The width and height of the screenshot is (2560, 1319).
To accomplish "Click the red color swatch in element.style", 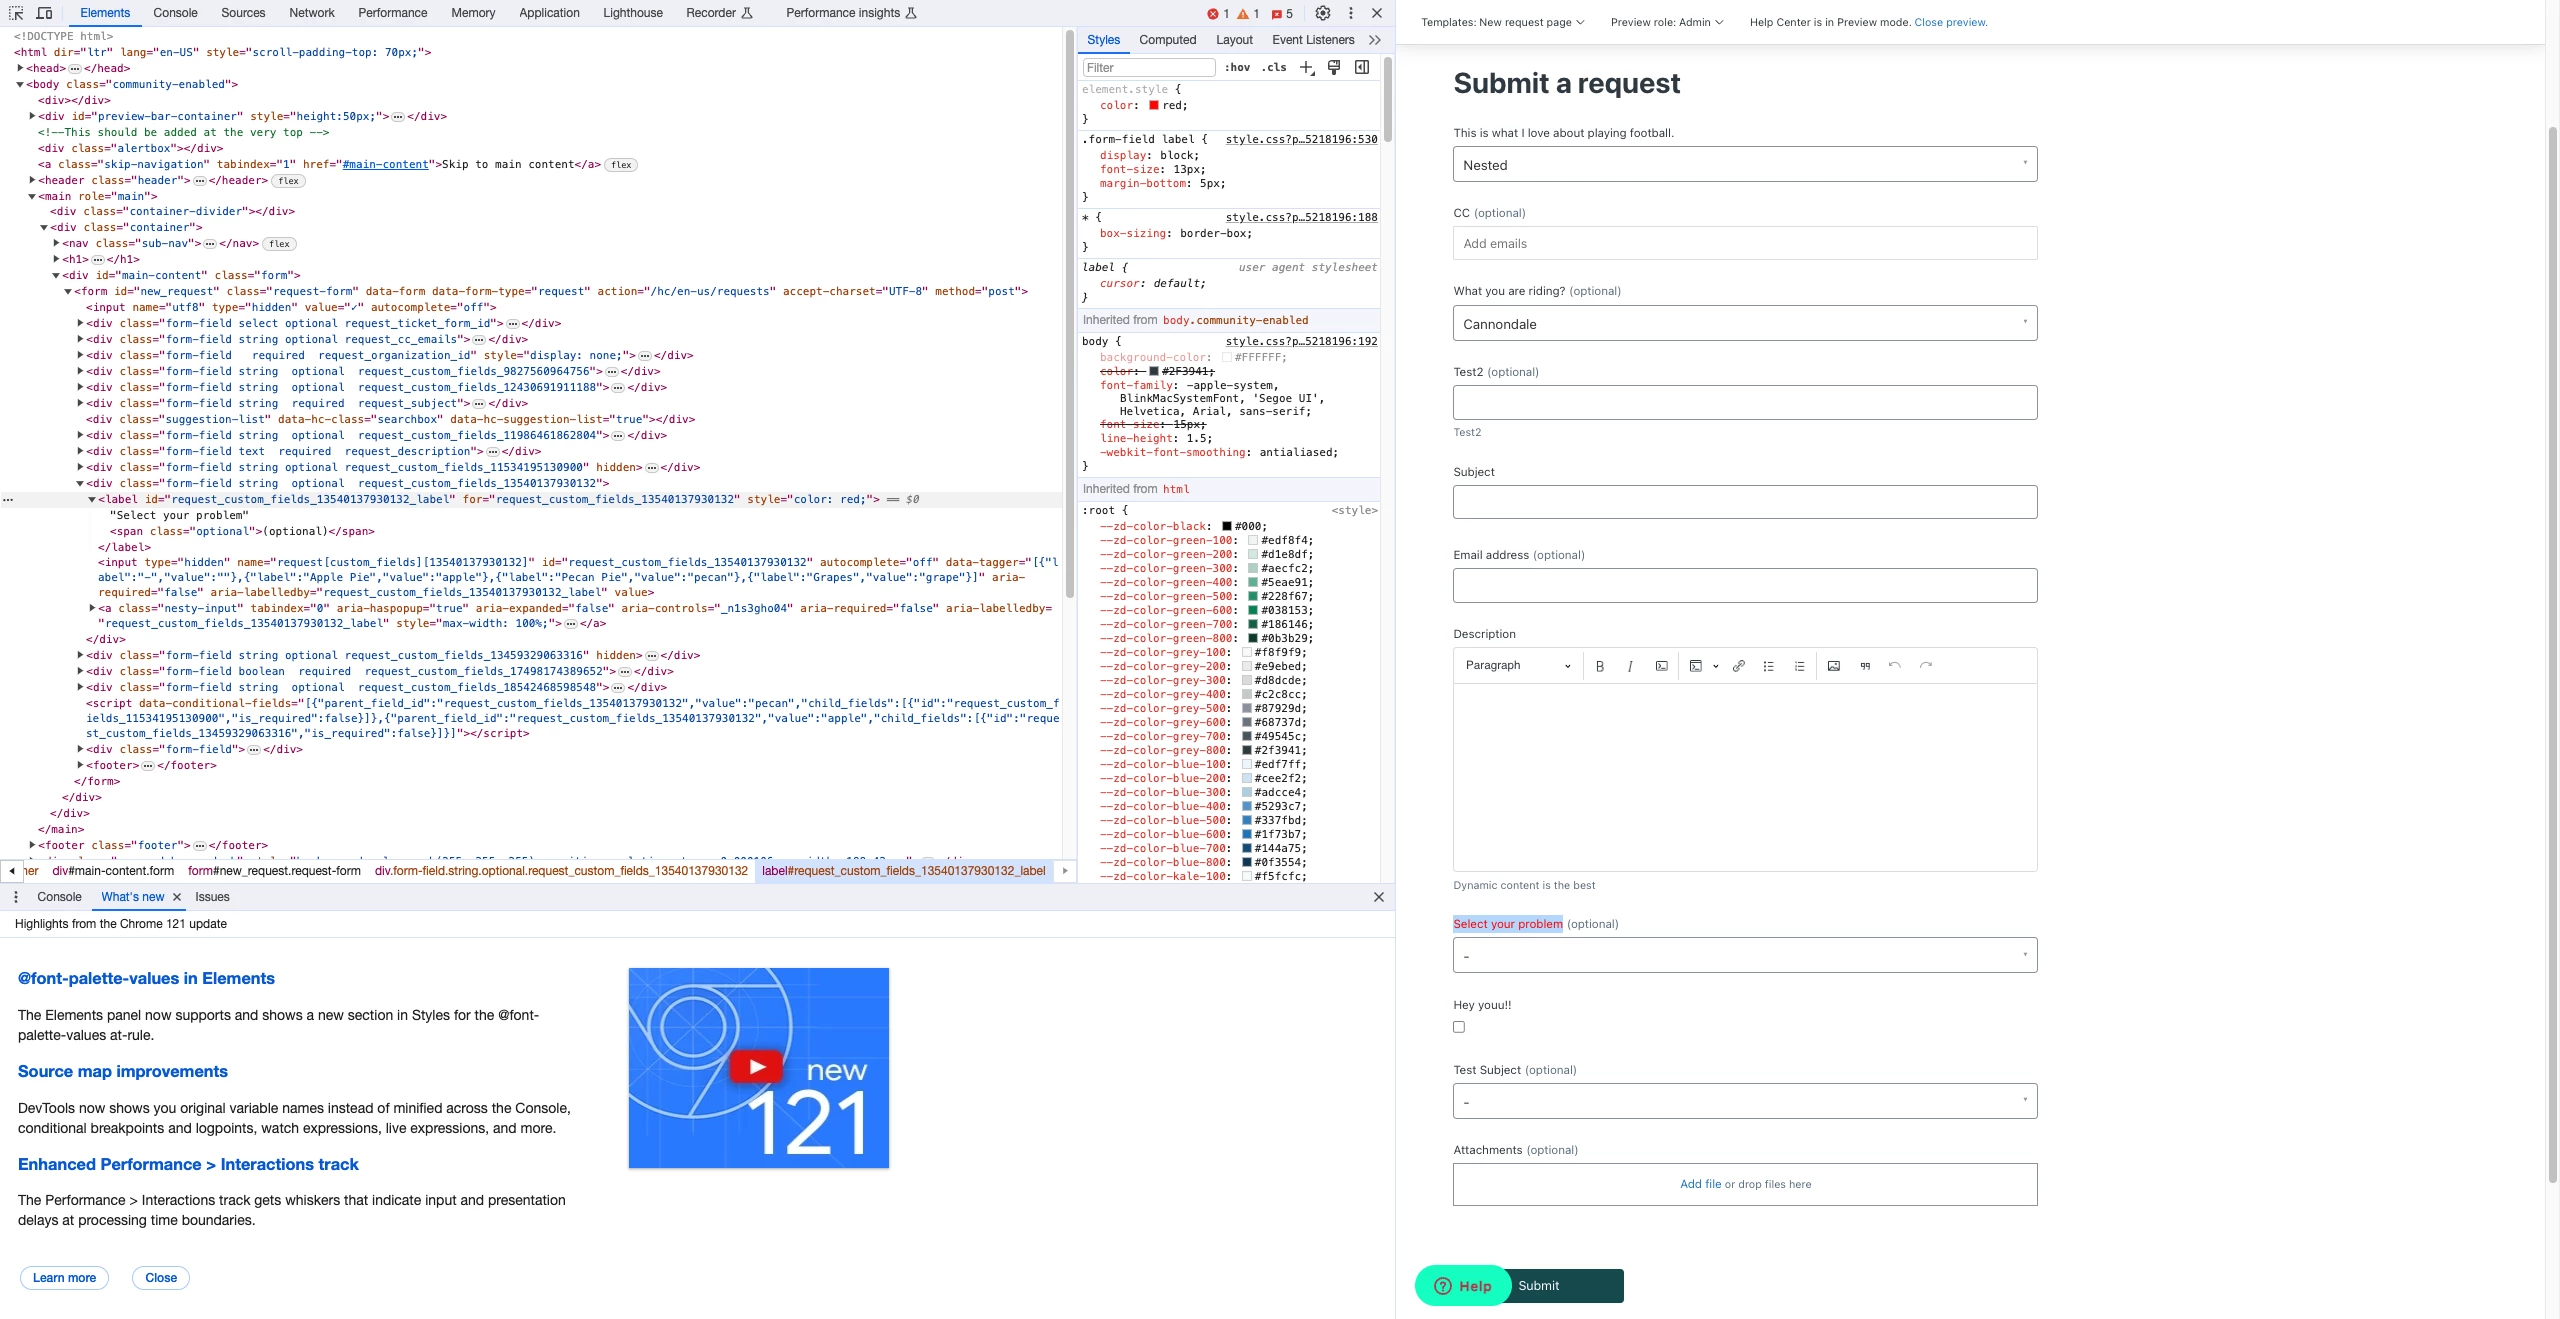I will point(1154,106).
